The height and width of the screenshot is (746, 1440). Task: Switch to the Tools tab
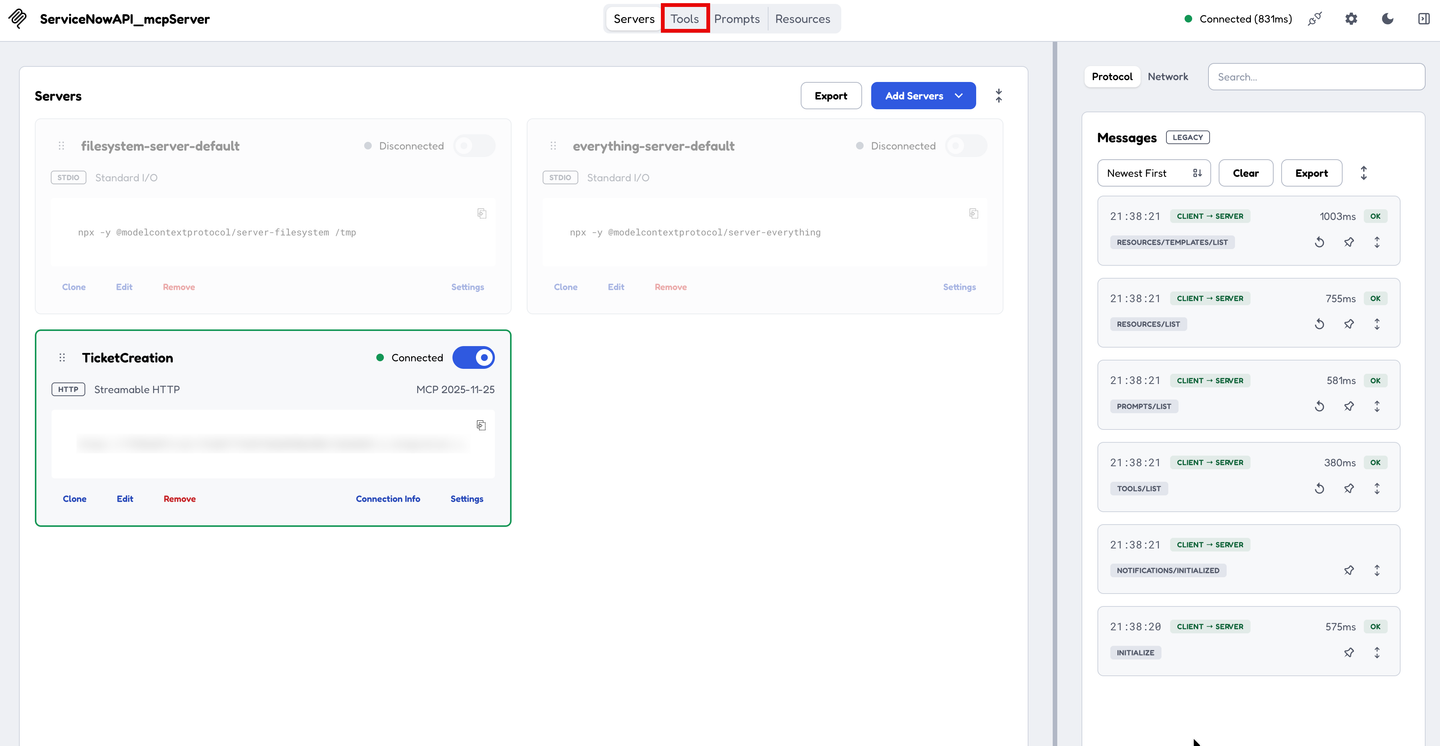pos(685,19)
